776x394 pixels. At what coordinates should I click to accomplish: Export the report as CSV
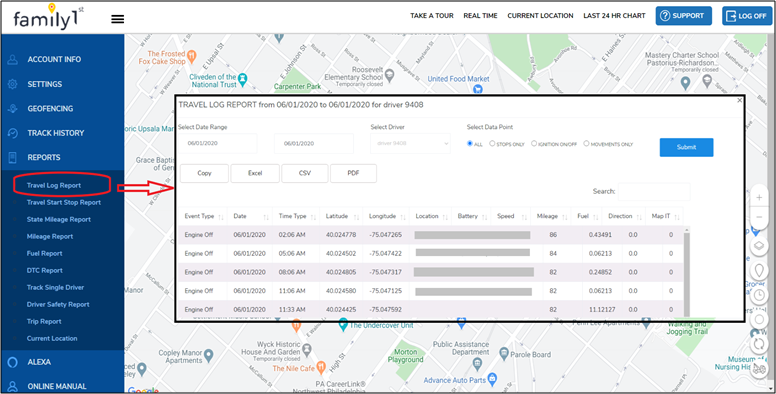pyautogui.click(x=305, y=173)
